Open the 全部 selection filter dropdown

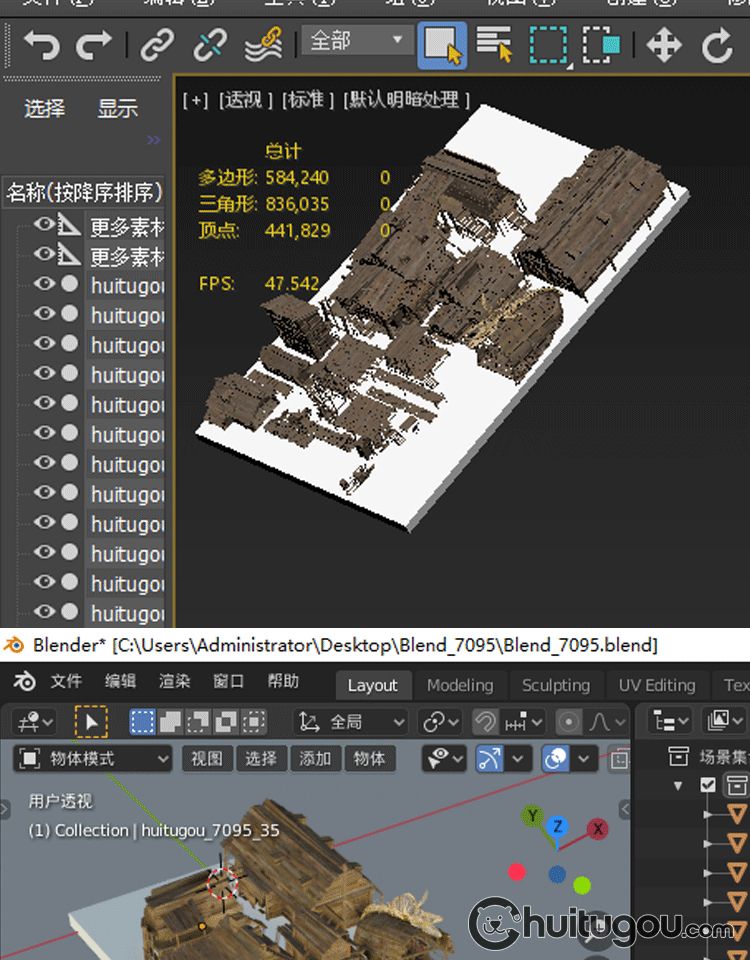point(357,41)
